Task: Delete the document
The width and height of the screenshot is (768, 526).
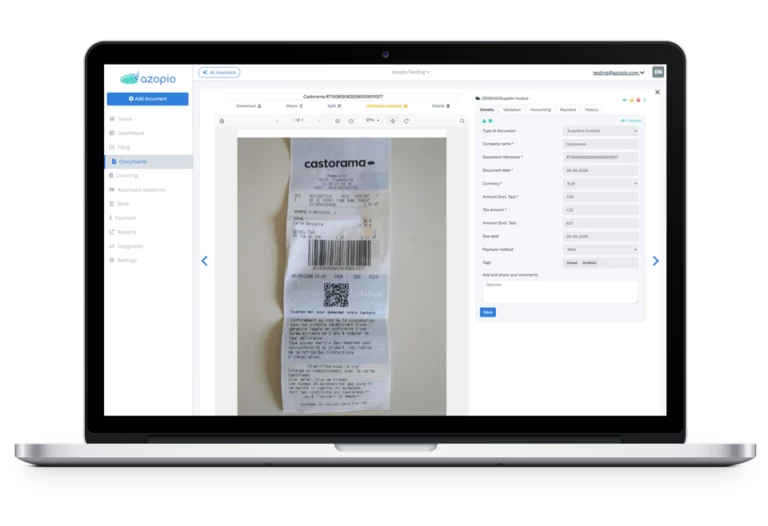Action: 441,106
